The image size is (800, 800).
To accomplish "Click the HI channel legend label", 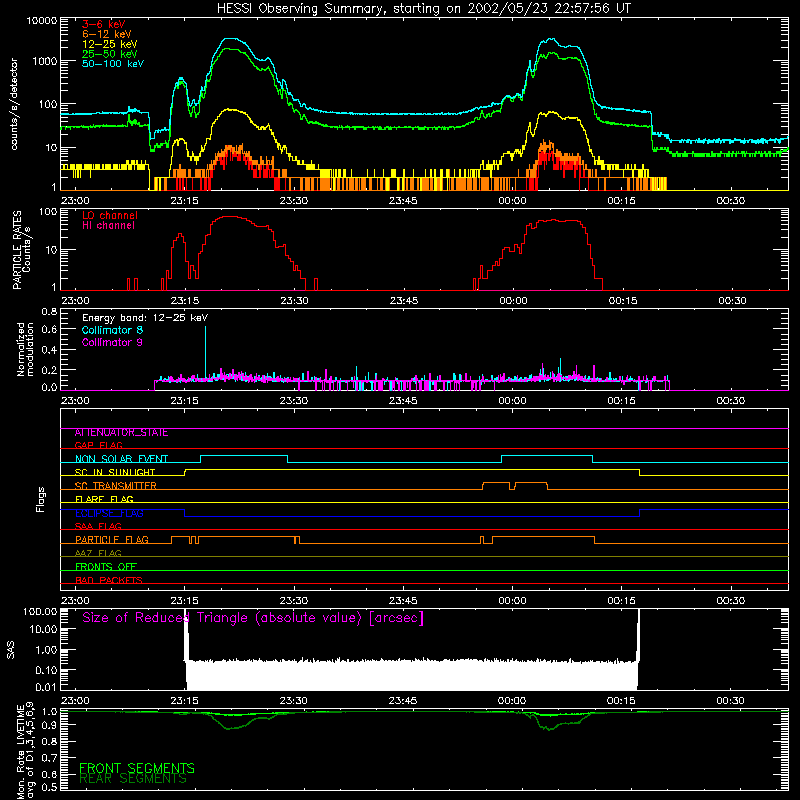I will pos(108,226).
